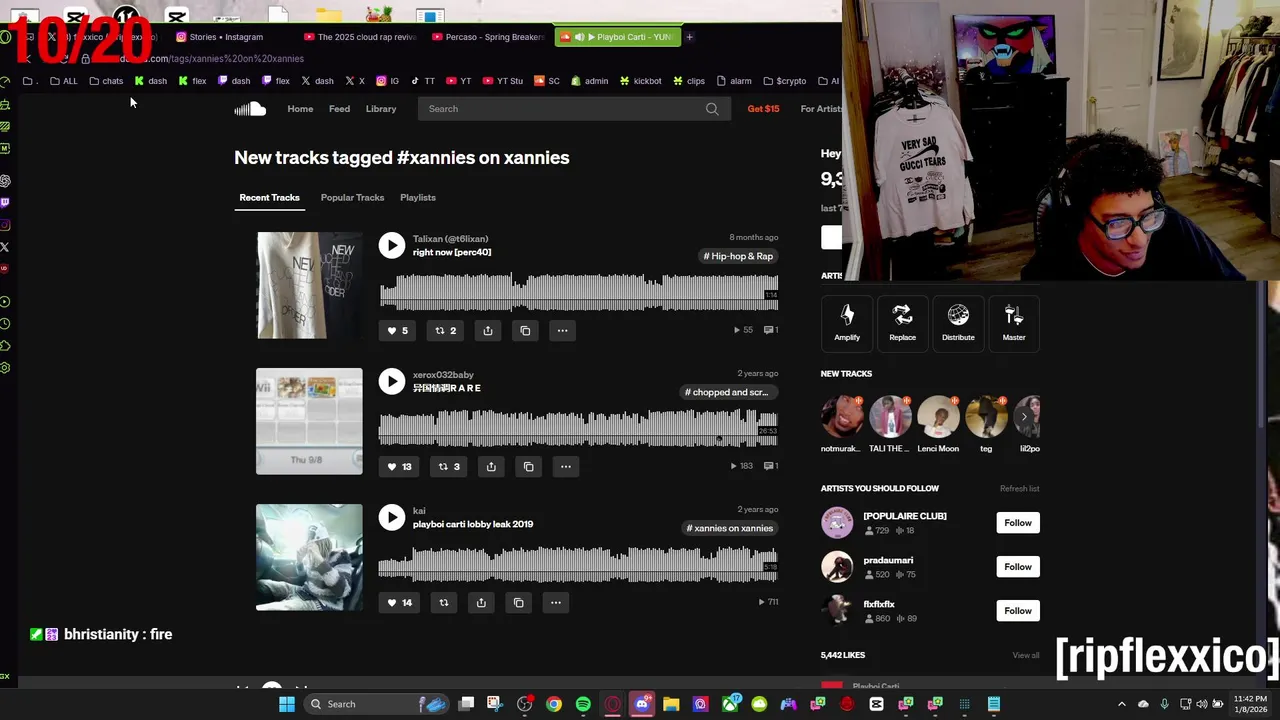
Task: Open the '$crypto' bookmark folder
Action: [x=784, y=81]
